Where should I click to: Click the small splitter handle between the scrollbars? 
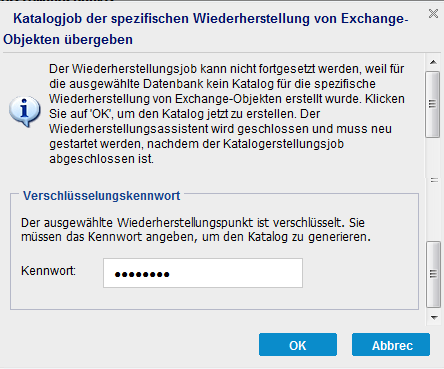pyautogui.click(x=434, y=180)
